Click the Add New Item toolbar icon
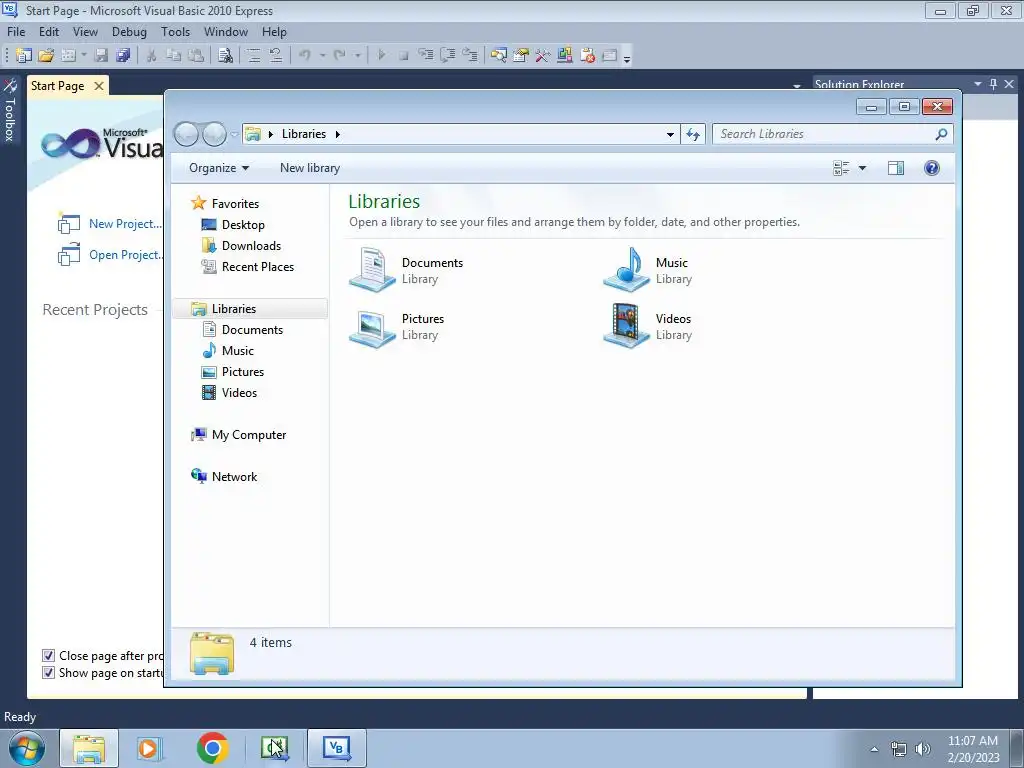Image resolution: width=1024 pixels, height=768 pixels. coord(69,56)
